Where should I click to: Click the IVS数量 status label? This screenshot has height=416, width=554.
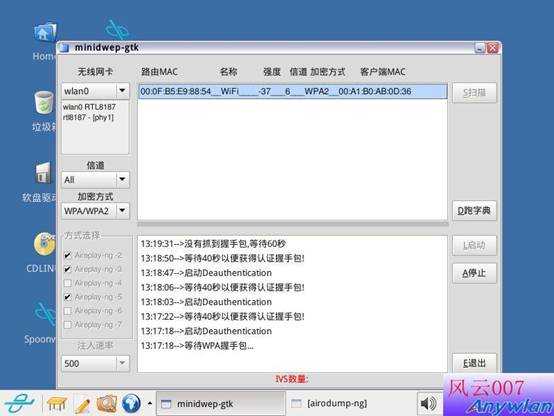tap(292, 379)
